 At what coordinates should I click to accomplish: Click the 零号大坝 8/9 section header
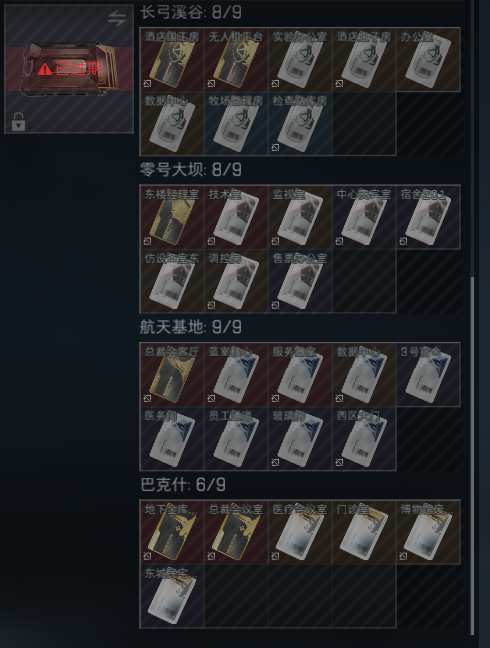(191, 169)
